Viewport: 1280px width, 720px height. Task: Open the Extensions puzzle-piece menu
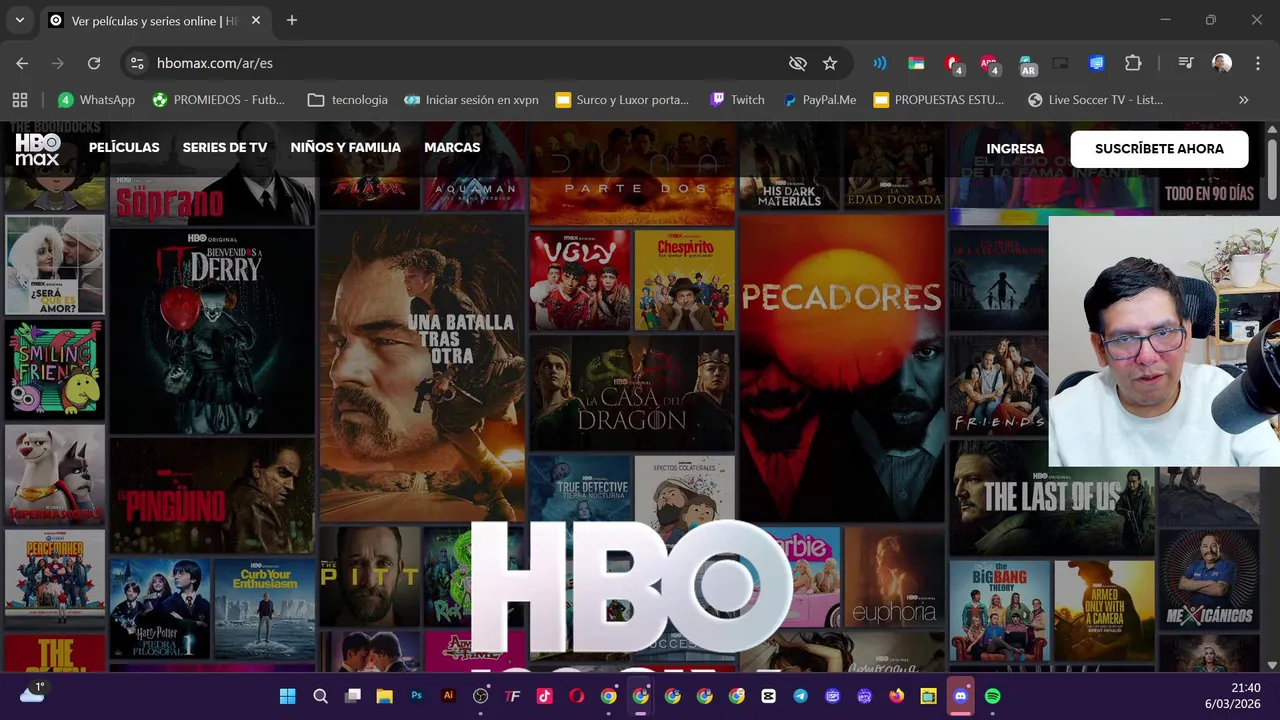1133,63
